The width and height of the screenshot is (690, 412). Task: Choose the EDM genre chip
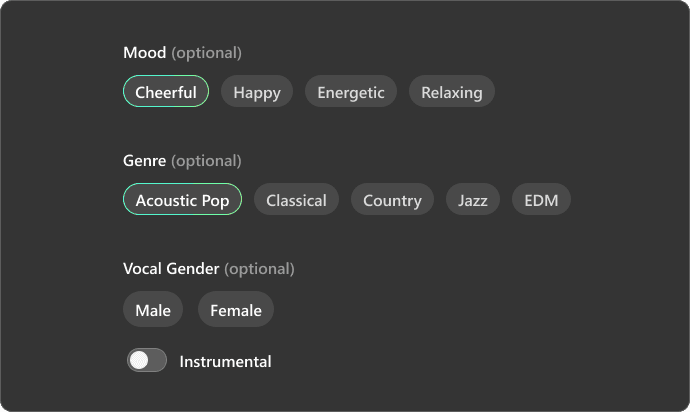click(541, 199)
